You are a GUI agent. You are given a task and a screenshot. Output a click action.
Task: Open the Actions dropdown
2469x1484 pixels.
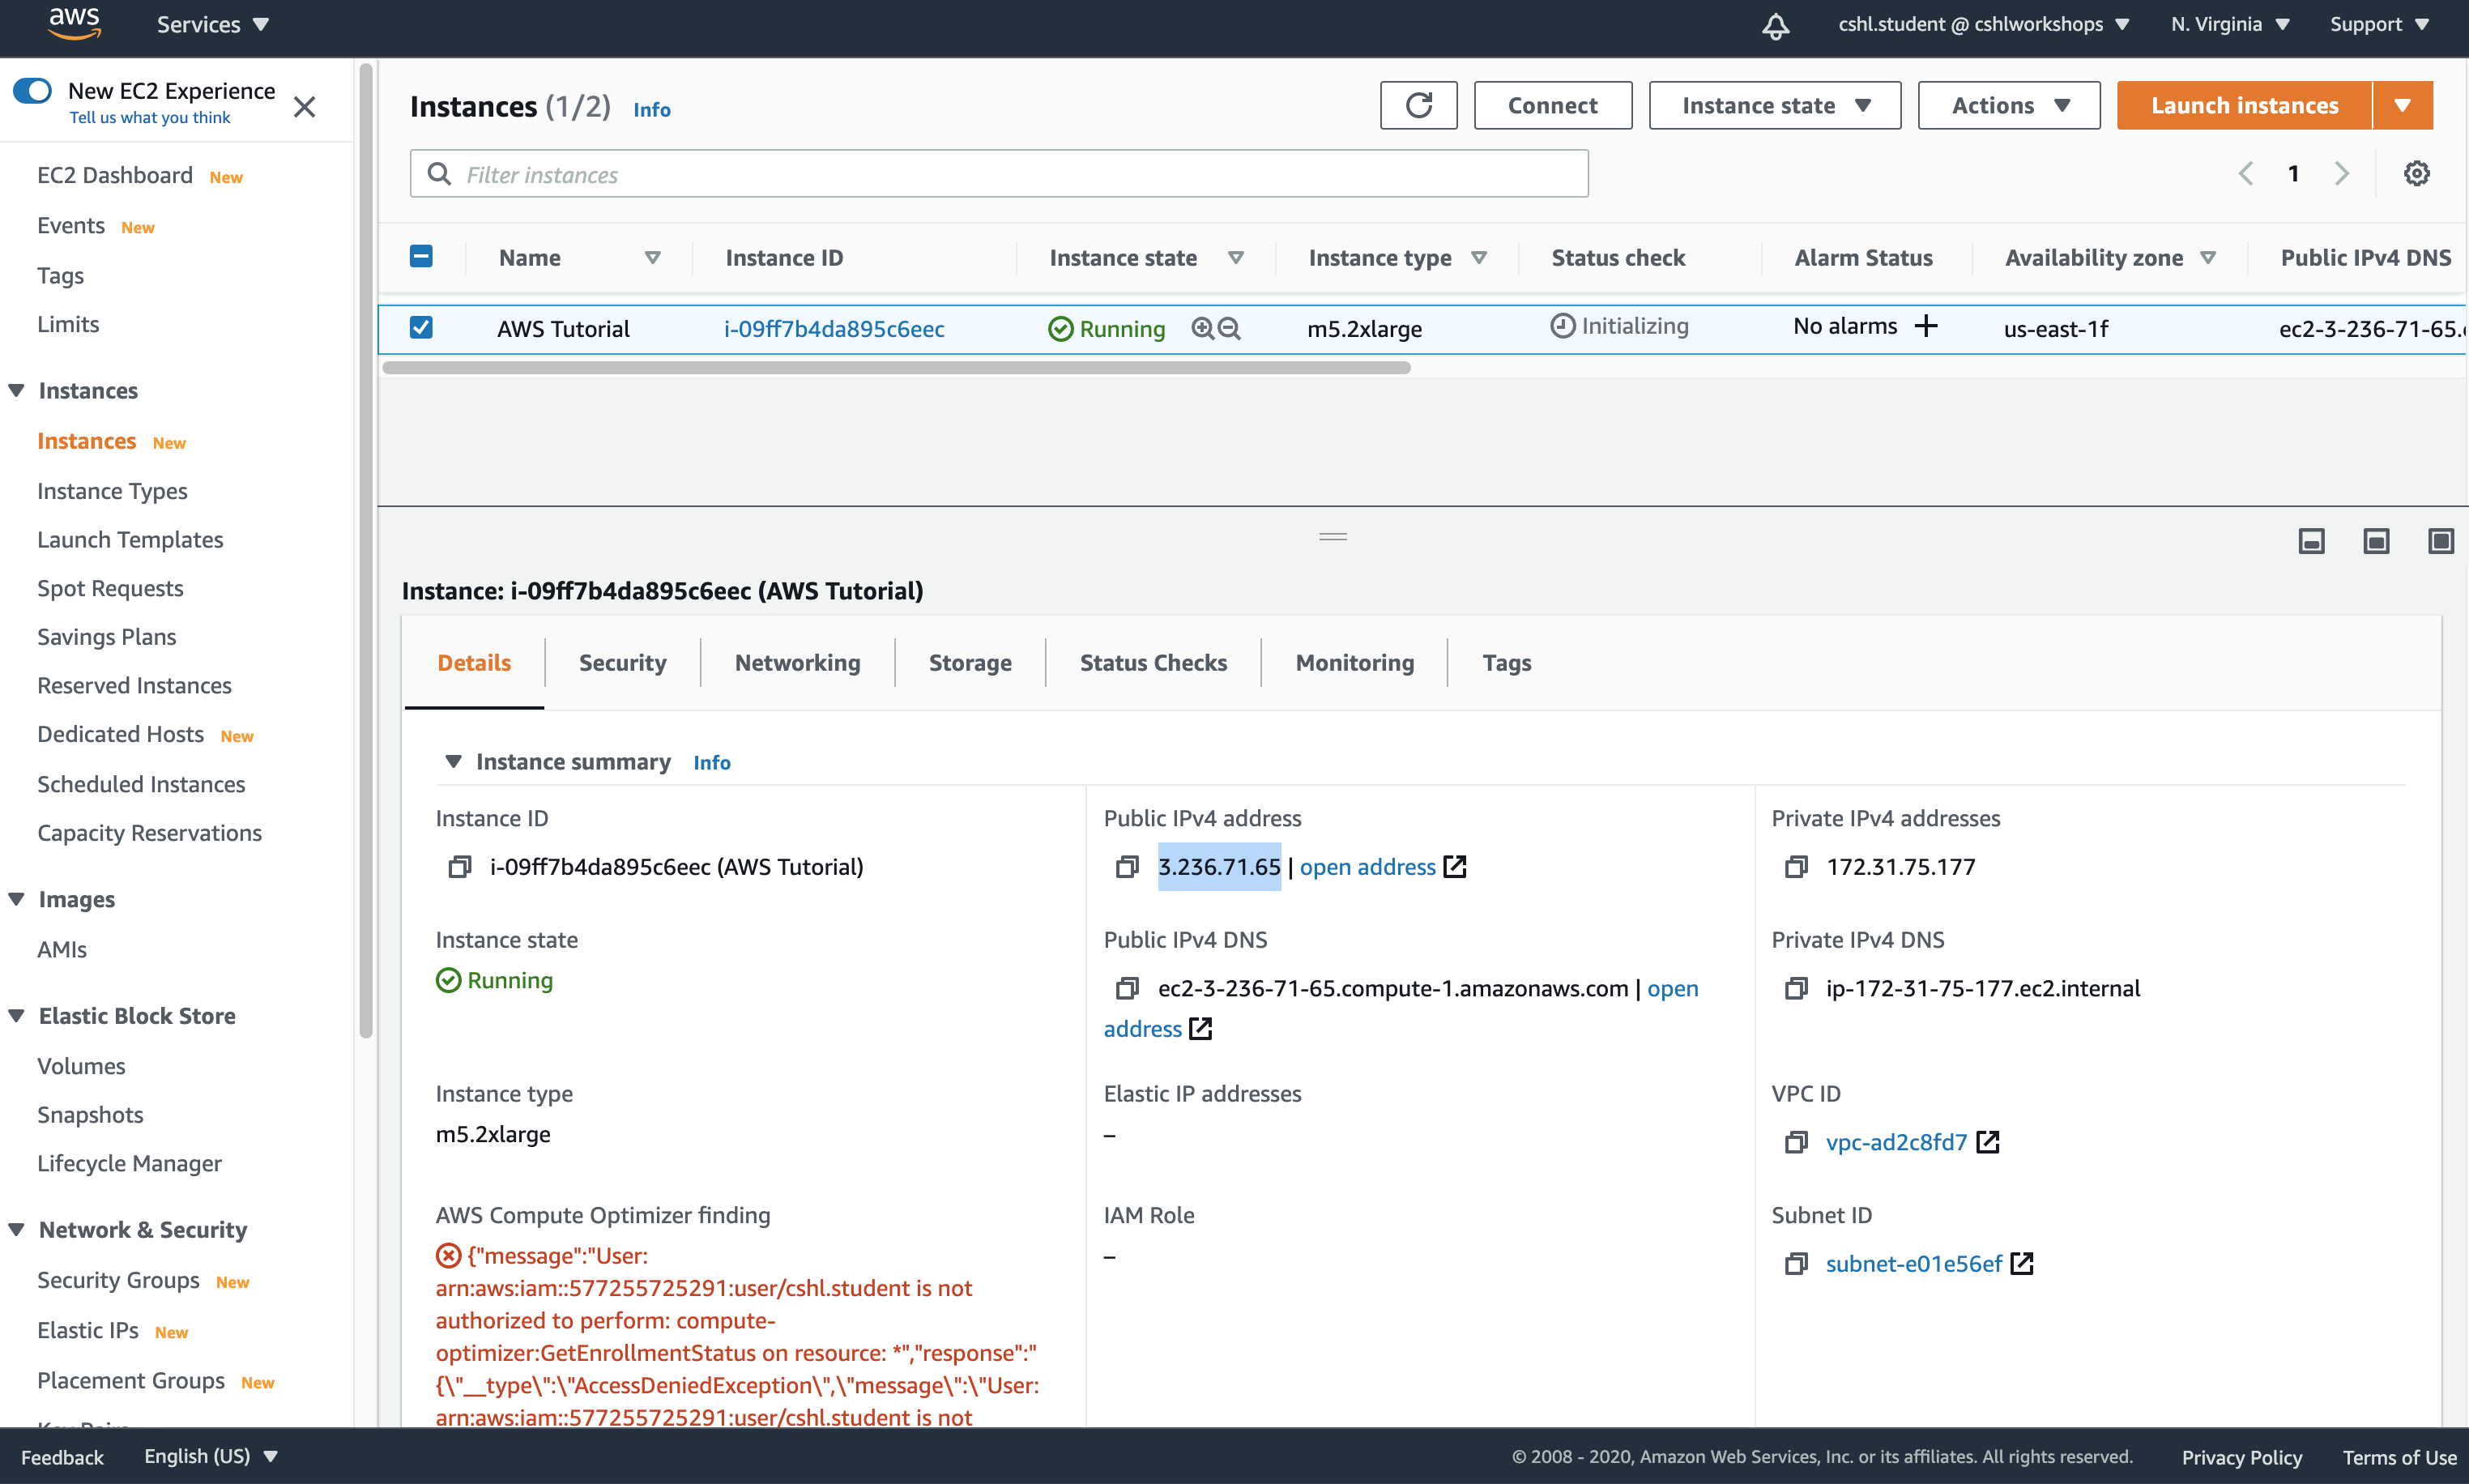pyautogui.click(x=2007, y=105)
